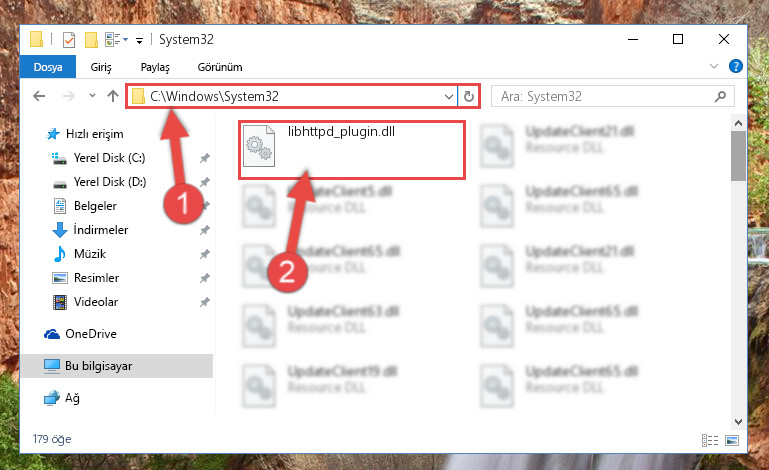Click the Up one level arrow
The width and height of the screenshot is (769, 470).
113,96
